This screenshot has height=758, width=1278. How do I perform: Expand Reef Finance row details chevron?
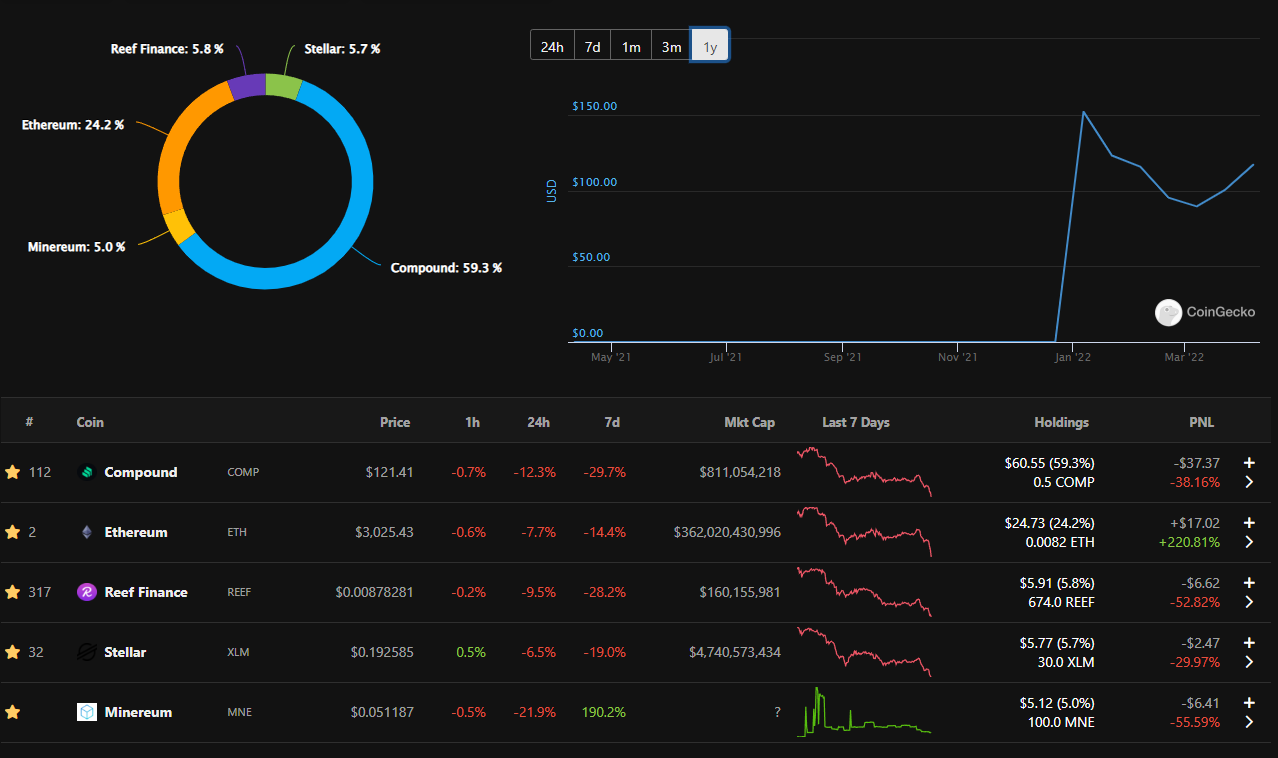(1249, 602)
